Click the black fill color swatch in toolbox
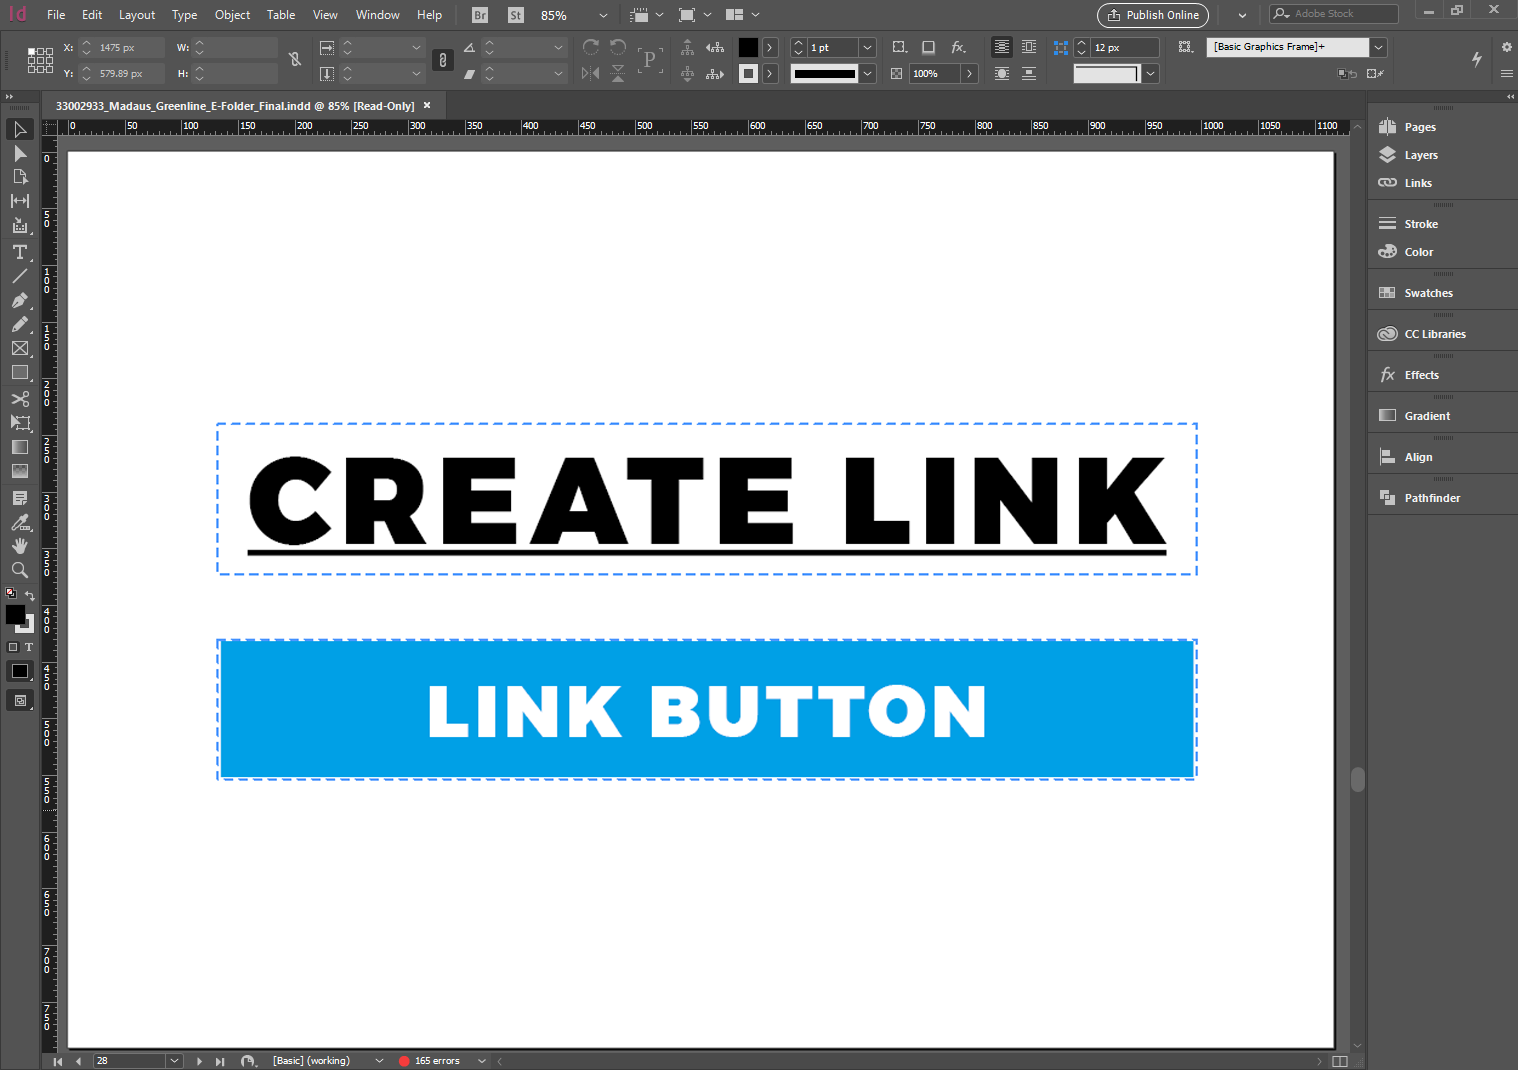The height and width of the screenshot is (1070, 1518). click(x=15, y=614)
